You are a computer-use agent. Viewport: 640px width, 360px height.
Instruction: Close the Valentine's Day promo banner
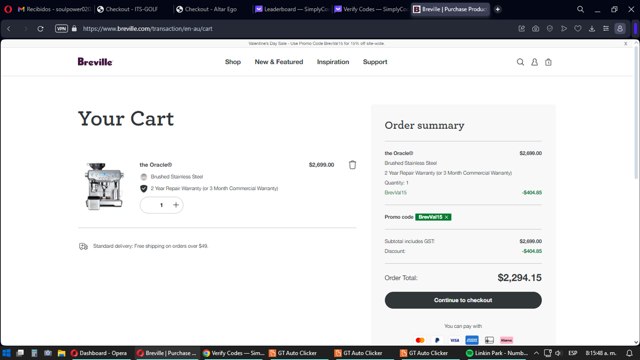tap(625, 43)
